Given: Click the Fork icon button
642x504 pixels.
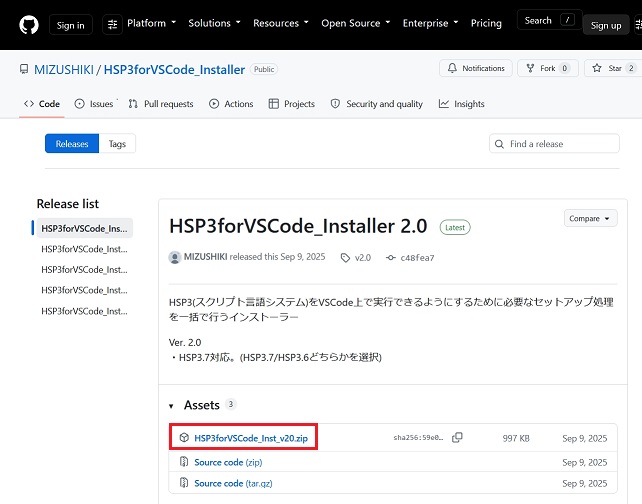Looking at the screenshot, I should coord(530,68).
